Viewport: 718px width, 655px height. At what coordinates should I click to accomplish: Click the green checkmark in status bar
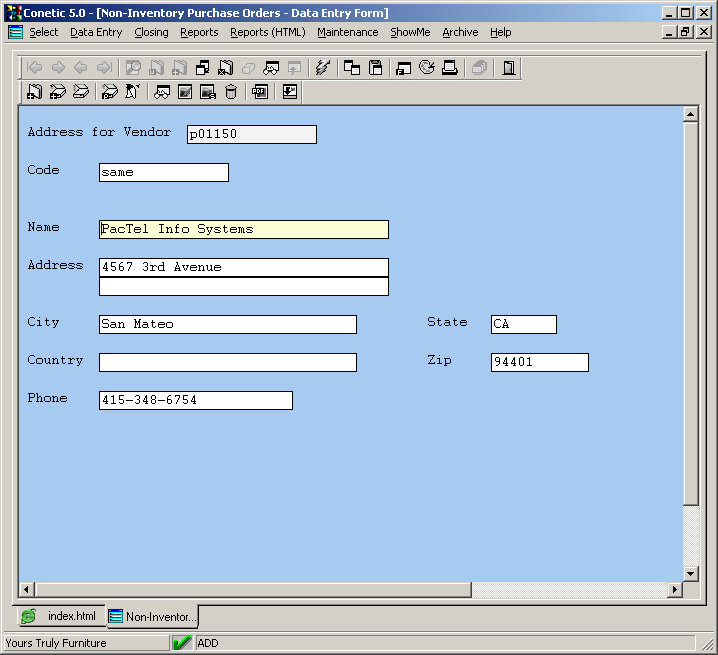(x=182, y=643)
